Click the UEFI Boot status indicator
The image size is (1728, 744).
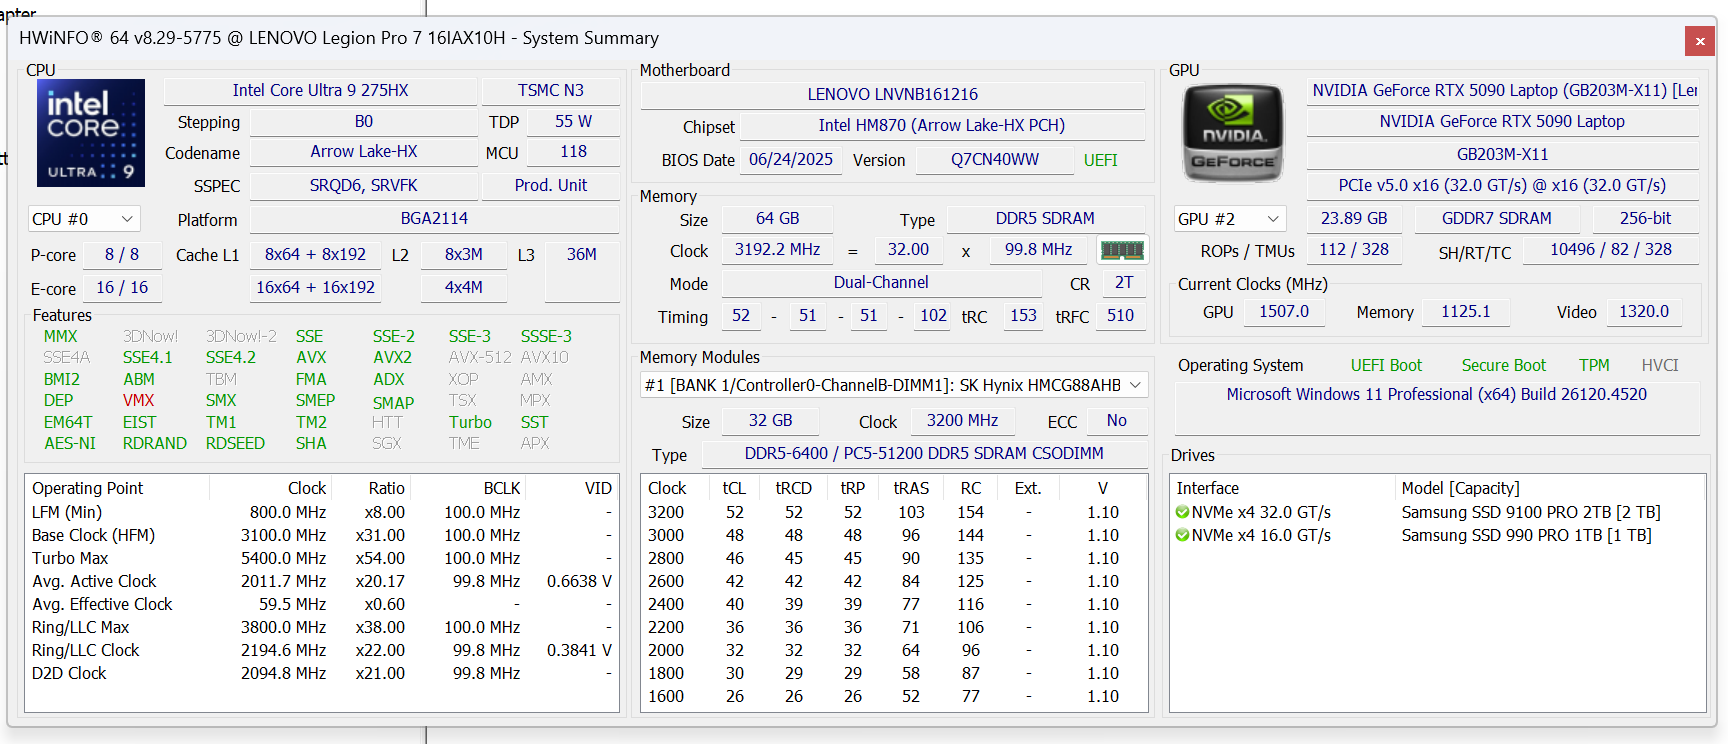[1386, 365]
